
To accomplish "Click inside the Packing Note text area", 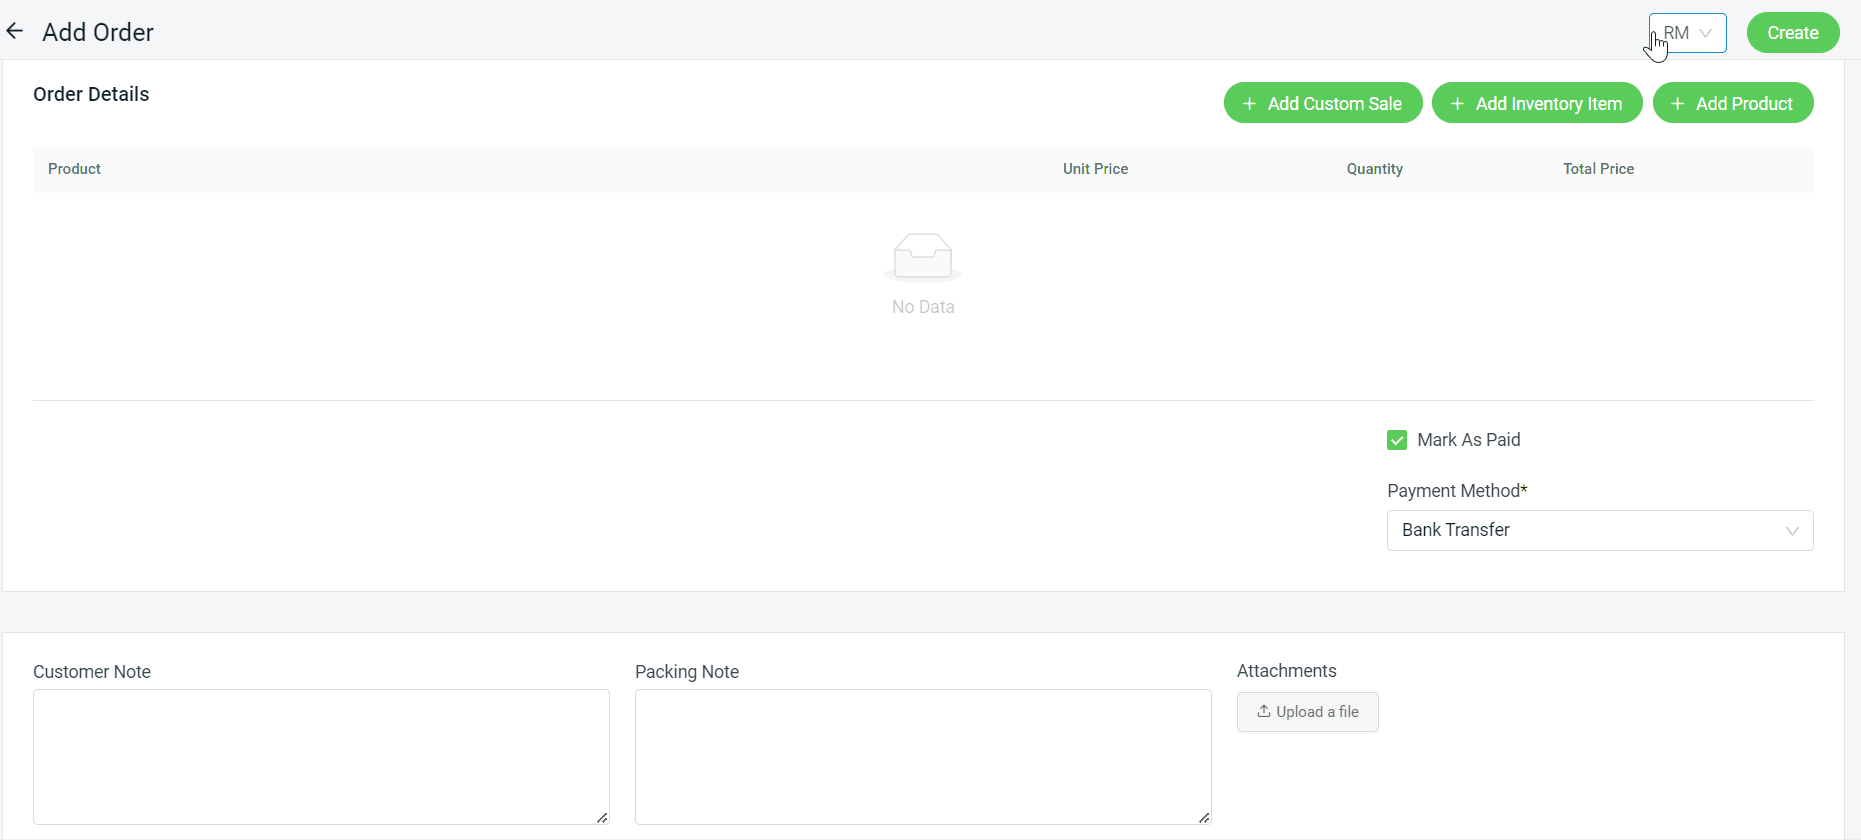I will pyautogui.click(x=922, y=756).
